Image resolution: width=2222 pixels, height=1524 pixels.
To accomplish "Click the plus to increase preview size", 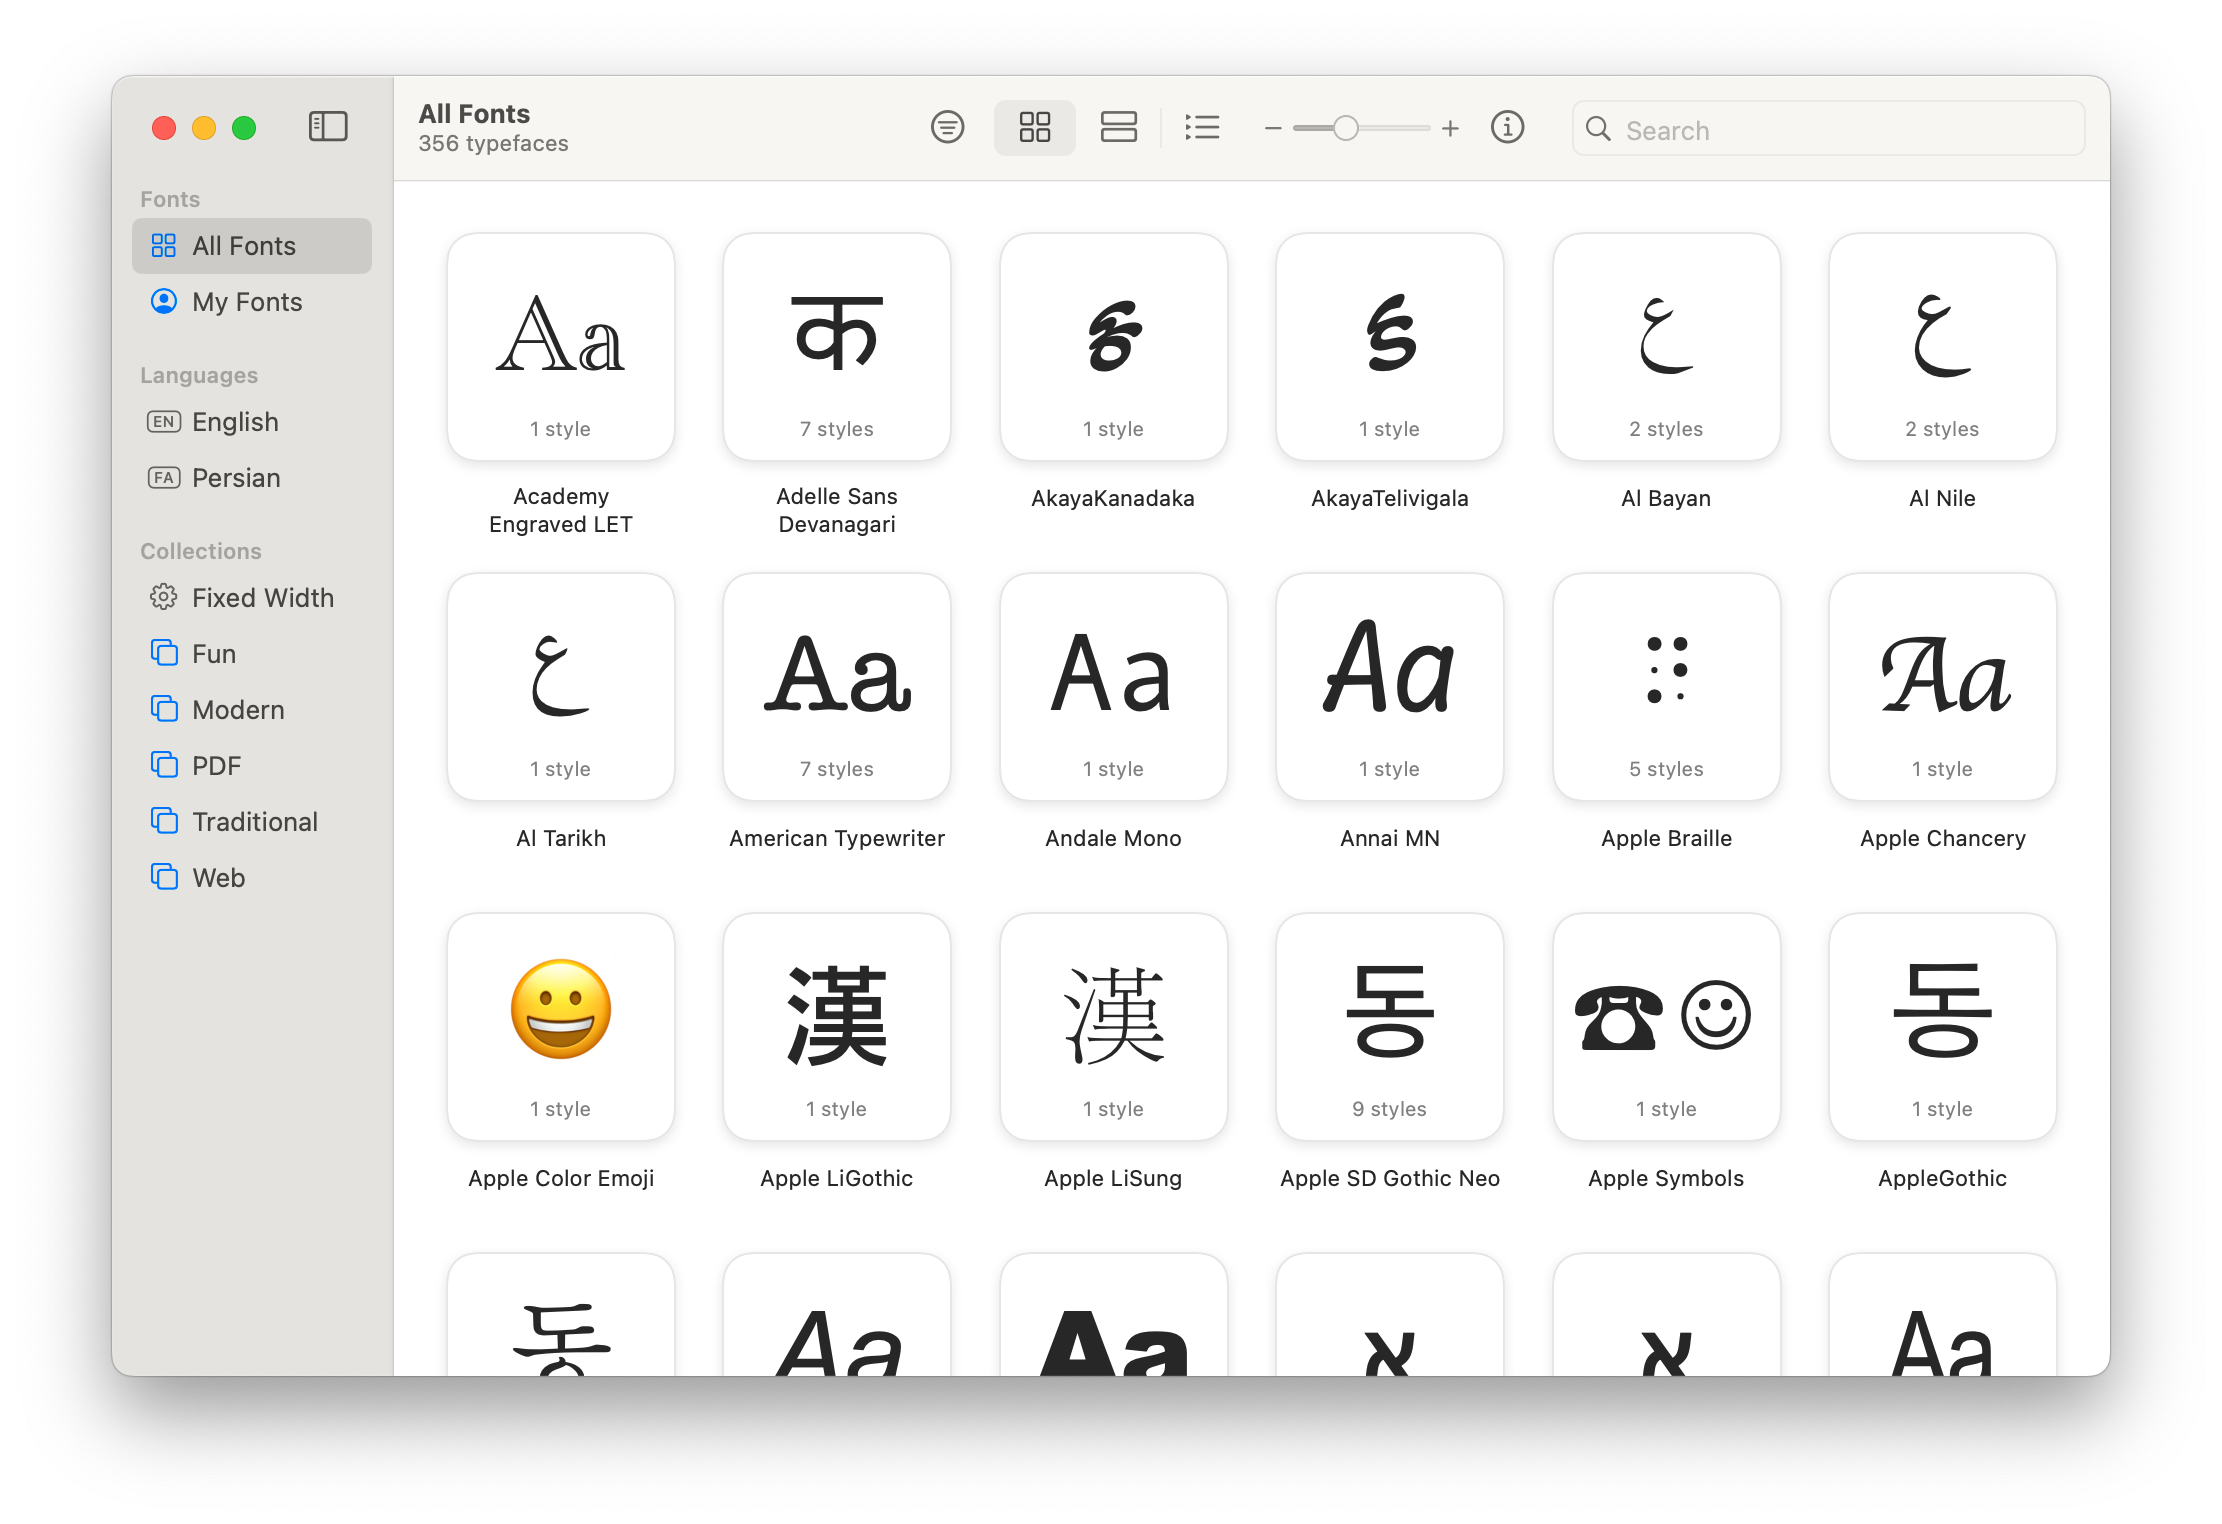I will coord(1450,128).
